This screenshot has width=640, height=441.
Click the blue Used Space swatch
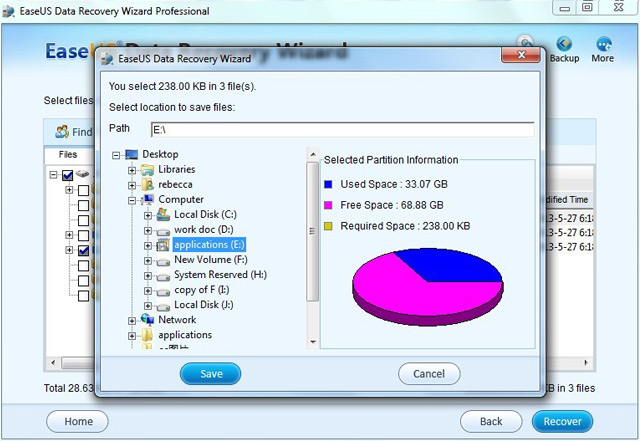pos(328,184)
